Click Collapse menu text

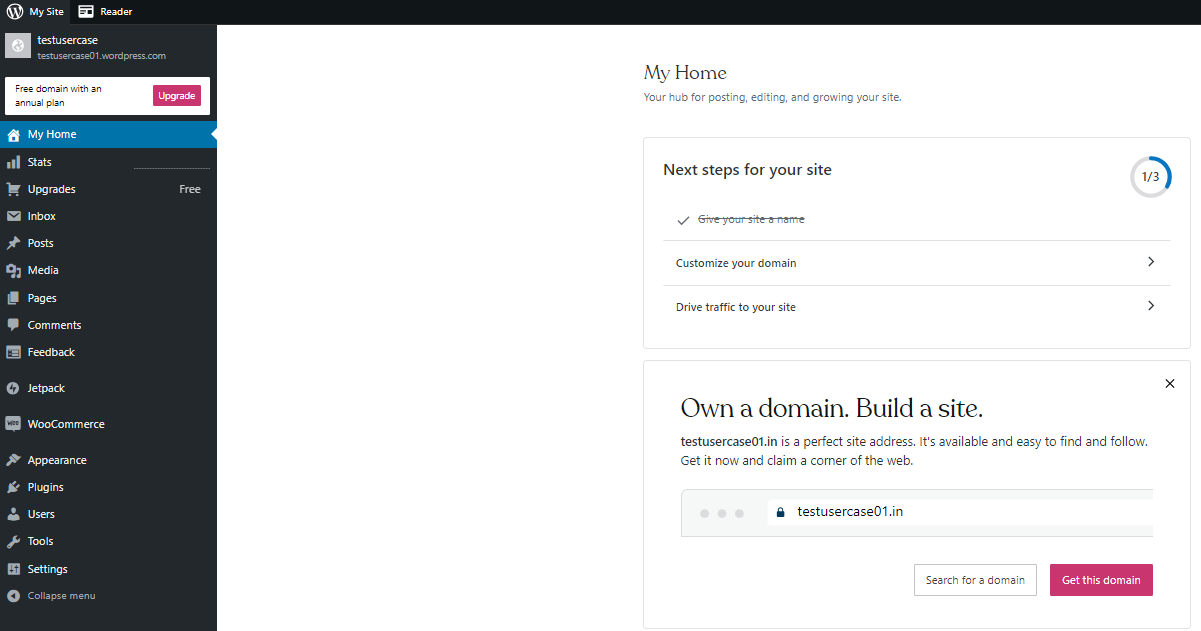(x=62, y=596)
